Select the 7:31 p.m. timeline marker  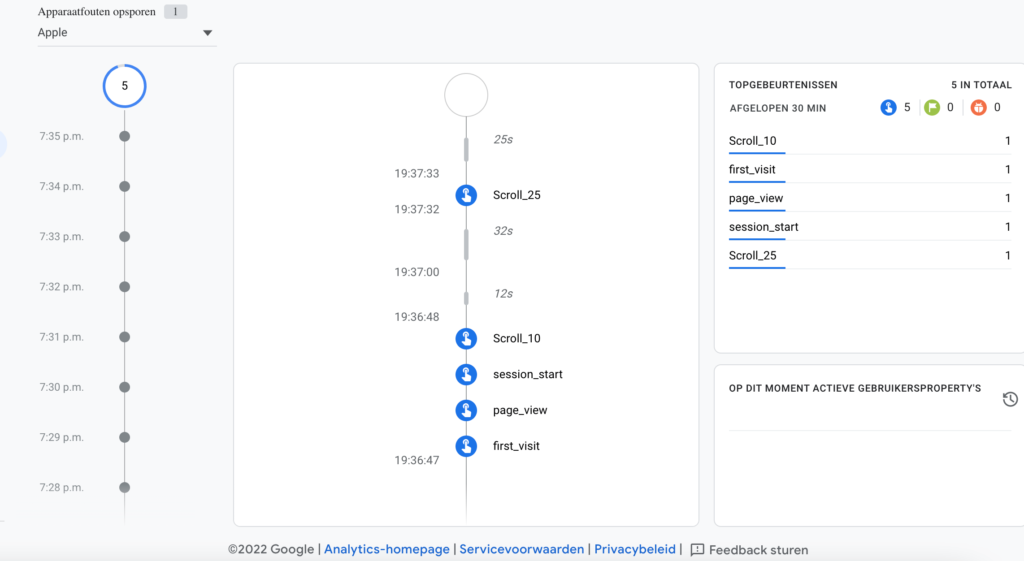(x=125, y=337)
